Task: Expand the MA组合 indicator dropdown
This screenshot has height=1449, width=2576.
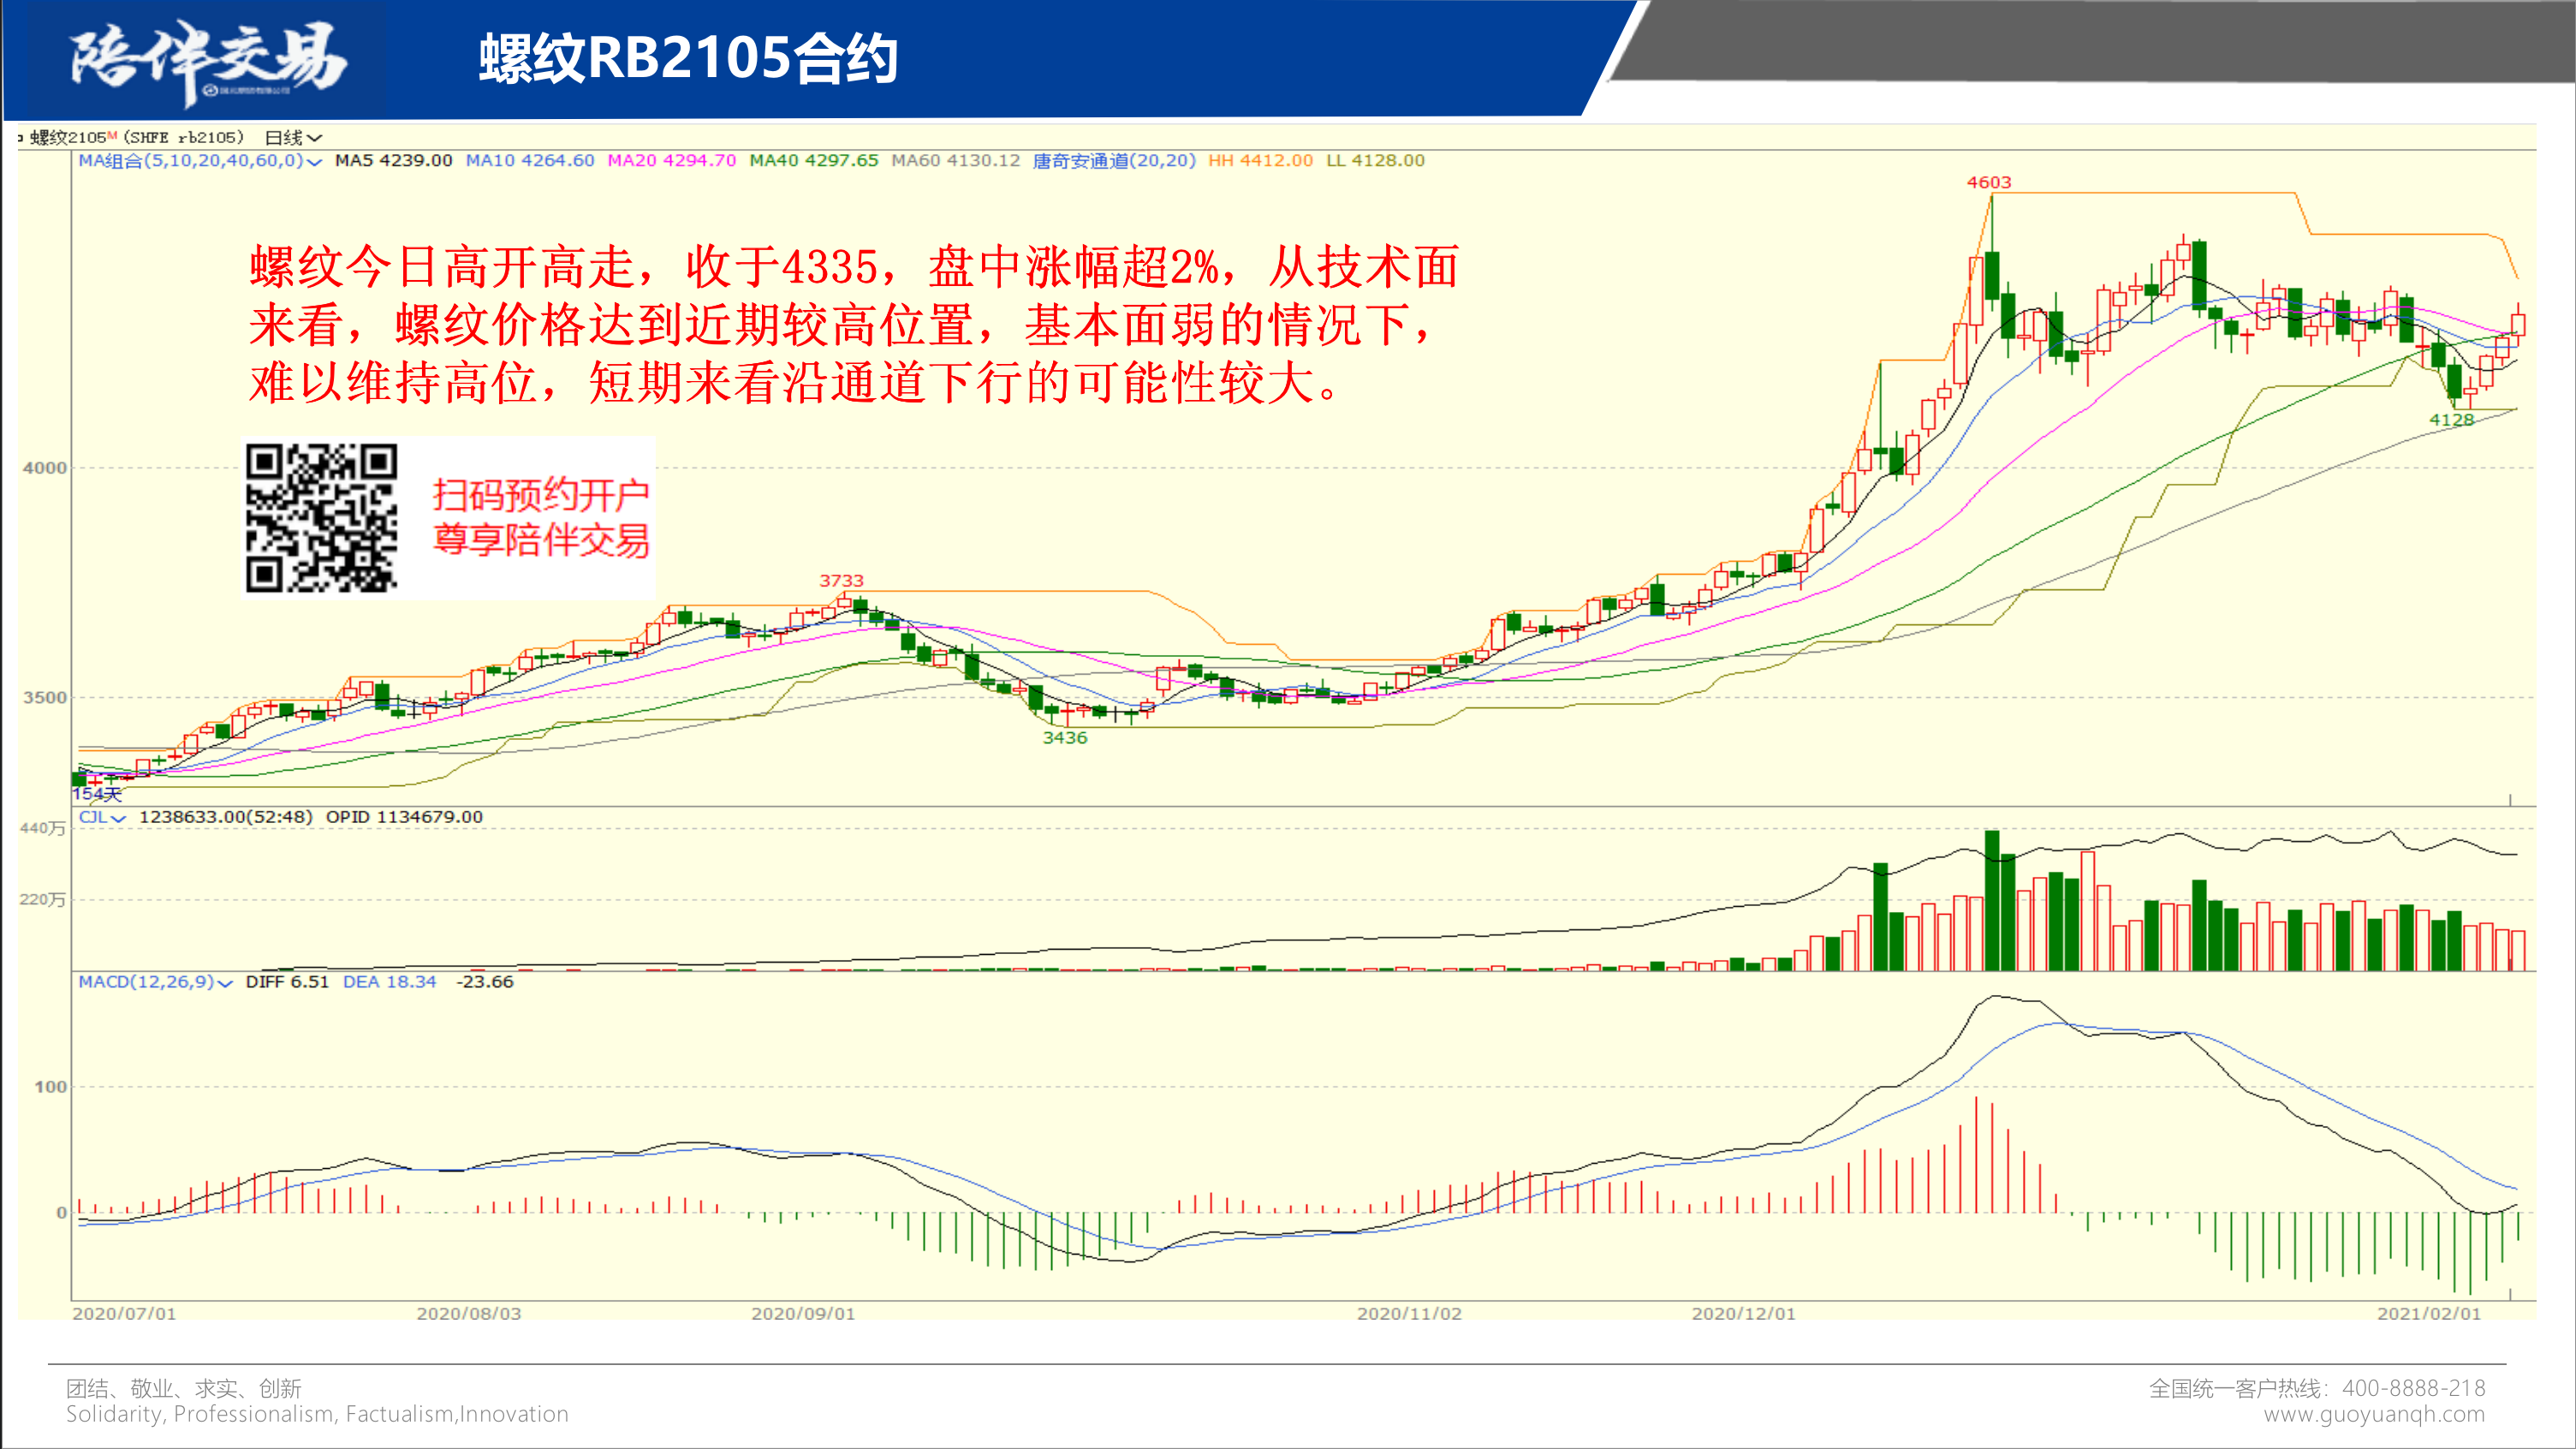Action: [200, 161]
